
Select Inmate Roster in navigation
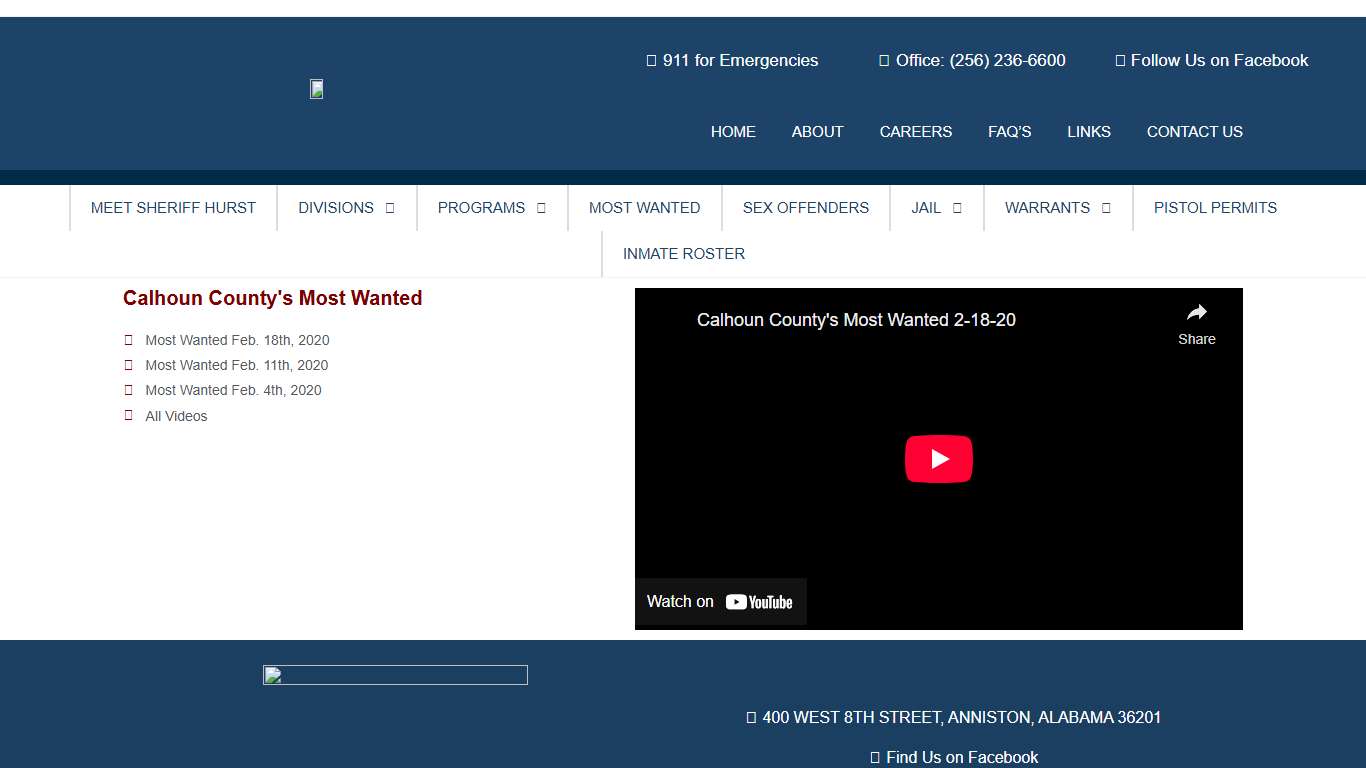click(683, 254)
